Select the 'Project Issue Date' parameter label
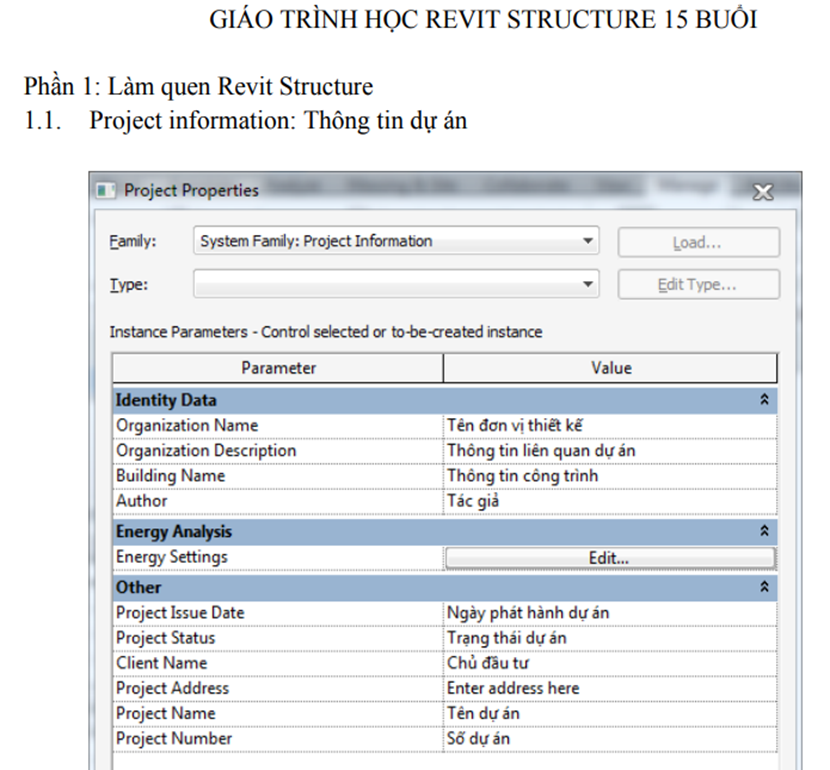Image resolution: width=830 pixels, height=770 pixels. 180,613
